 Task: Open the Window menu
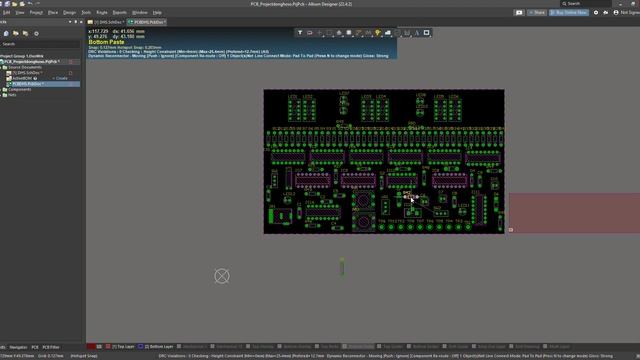[x=140, y=13]
